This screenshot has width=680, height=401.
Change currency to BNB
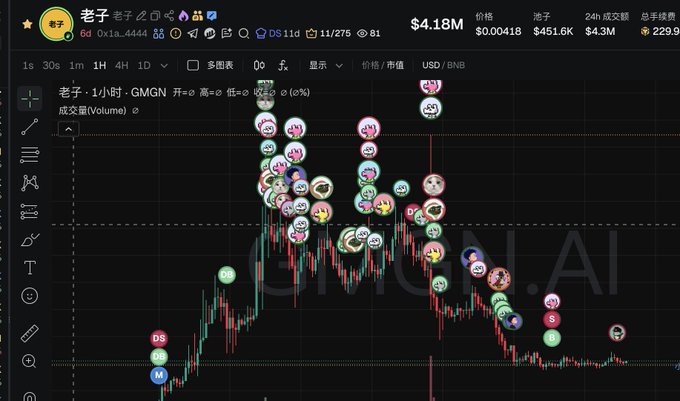[456, 65]
